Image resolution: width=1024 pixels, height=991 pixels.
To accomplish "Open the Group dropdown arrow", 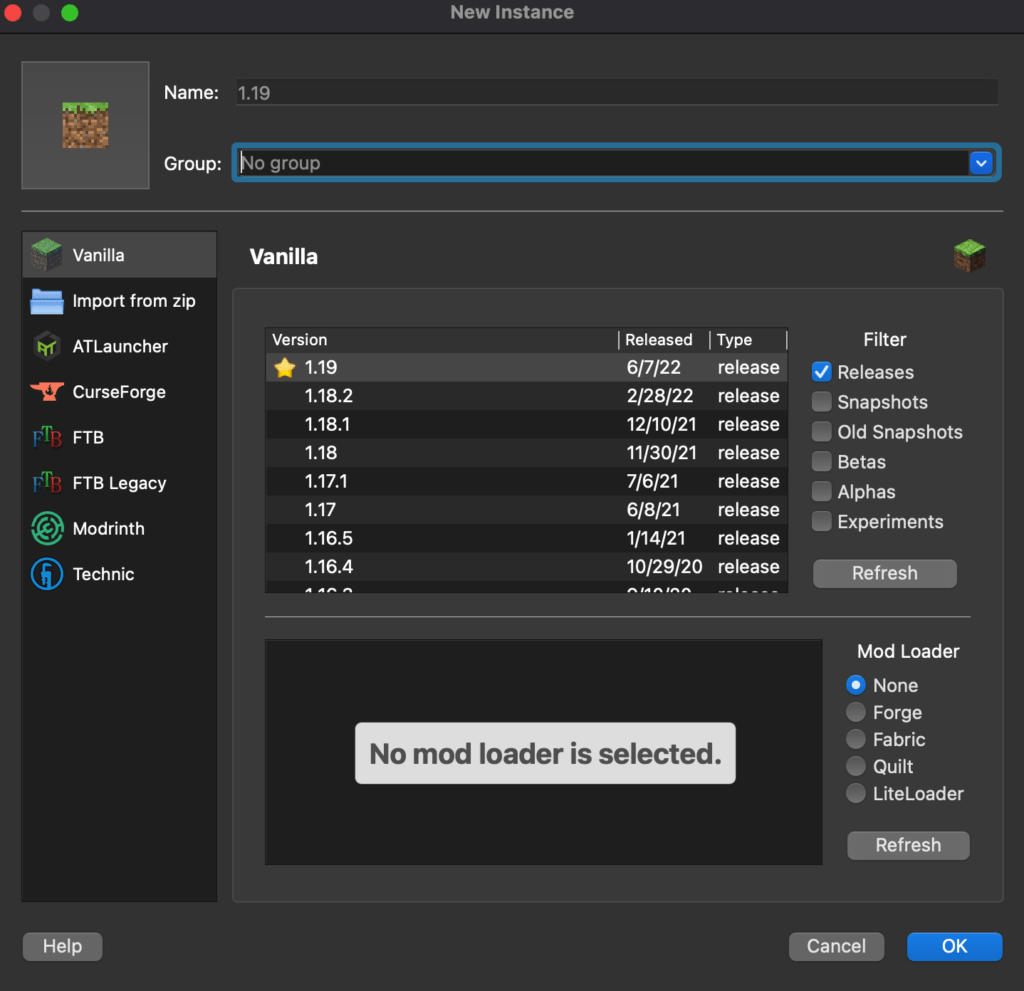I will pyautogui.click(x=981, y=163).
